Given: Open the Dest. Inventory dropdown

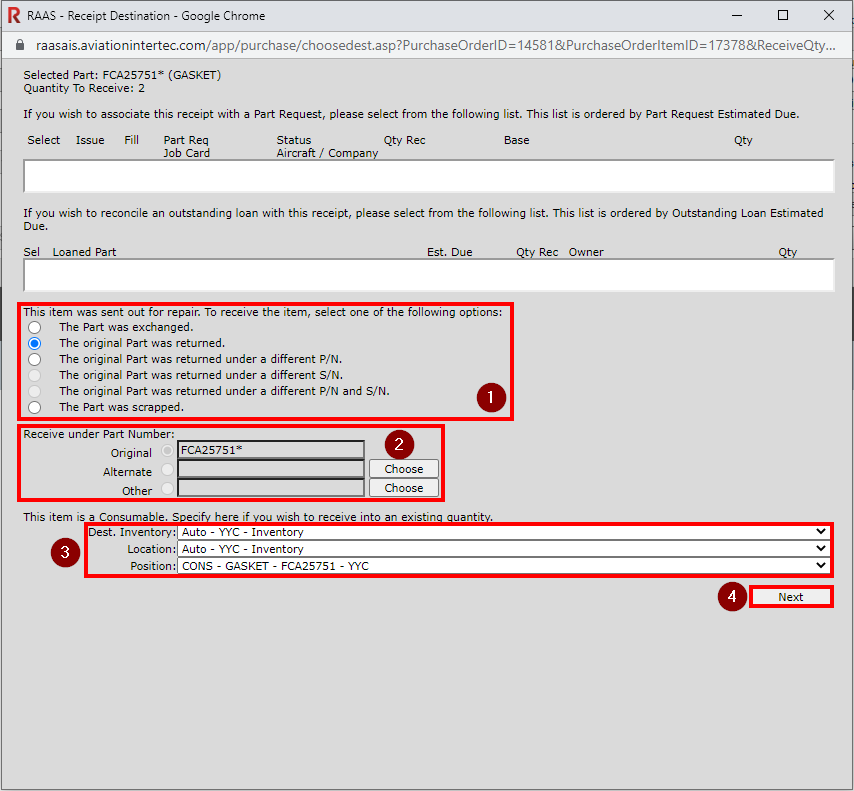Looking at the screenshot, I should coord(504,533).
